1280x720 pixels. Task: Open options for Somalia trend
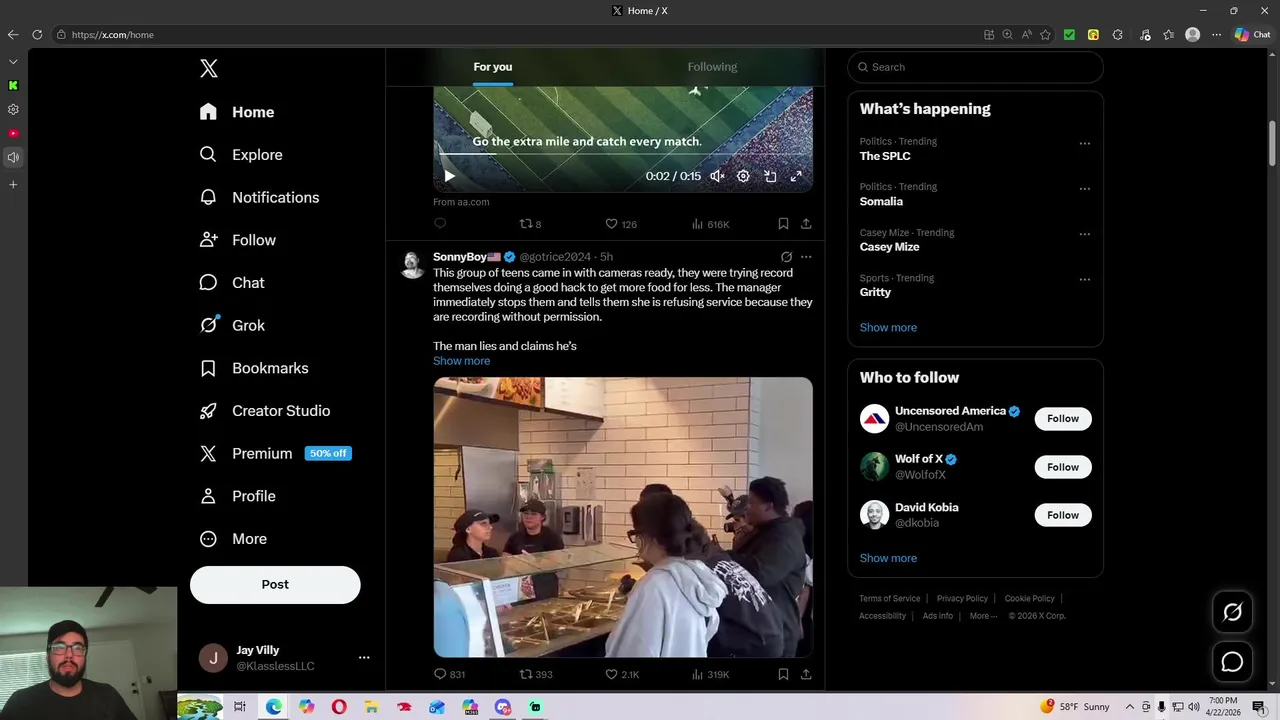pyautogui.click(x=1084, y=189)
